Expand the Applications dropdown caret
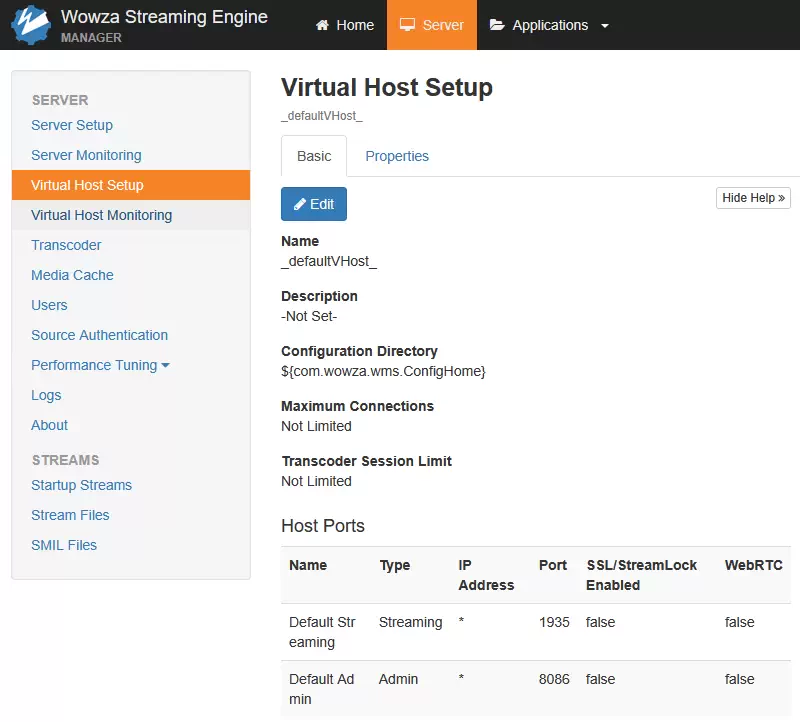This screenshot has height=722, width=800. [x=605, y=26]
